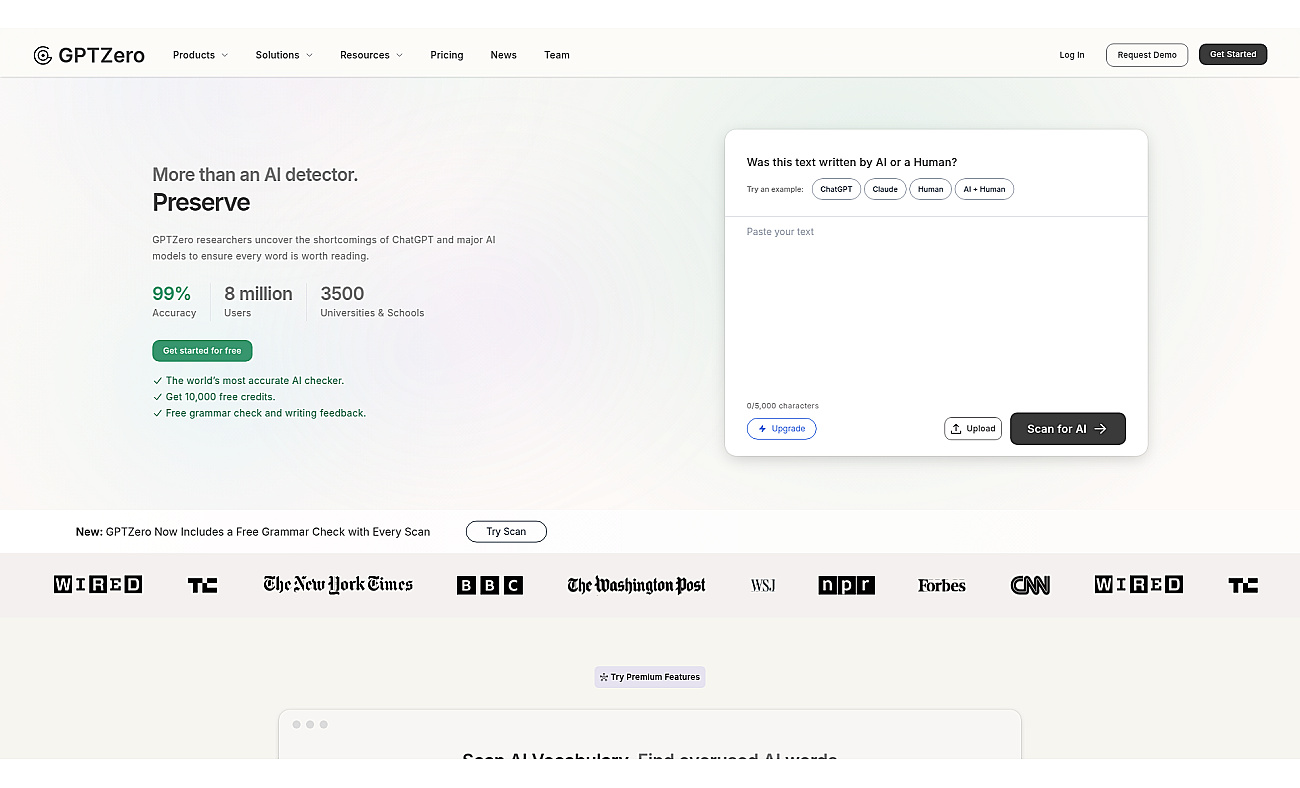Try the ChatGPT example text
This screenshot has height=788, width=1300.
836,189
